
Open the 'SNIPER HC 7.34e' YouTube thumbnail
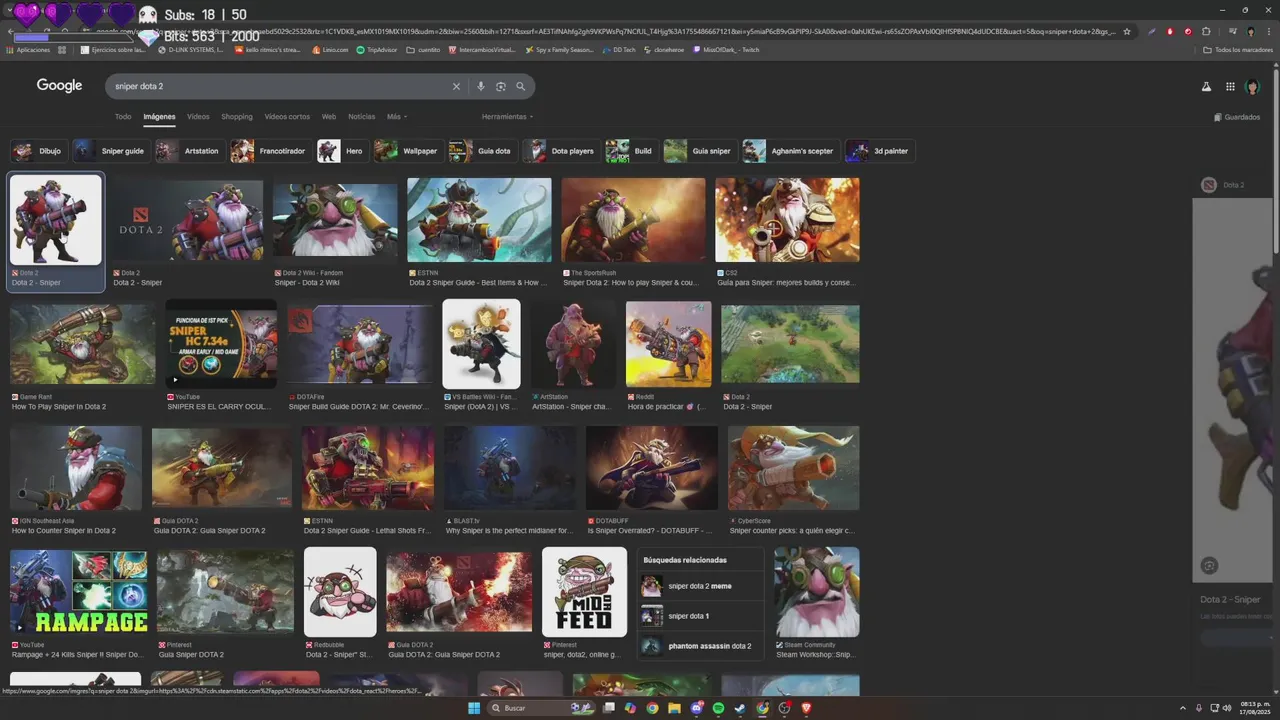click(x=221, y=343)
